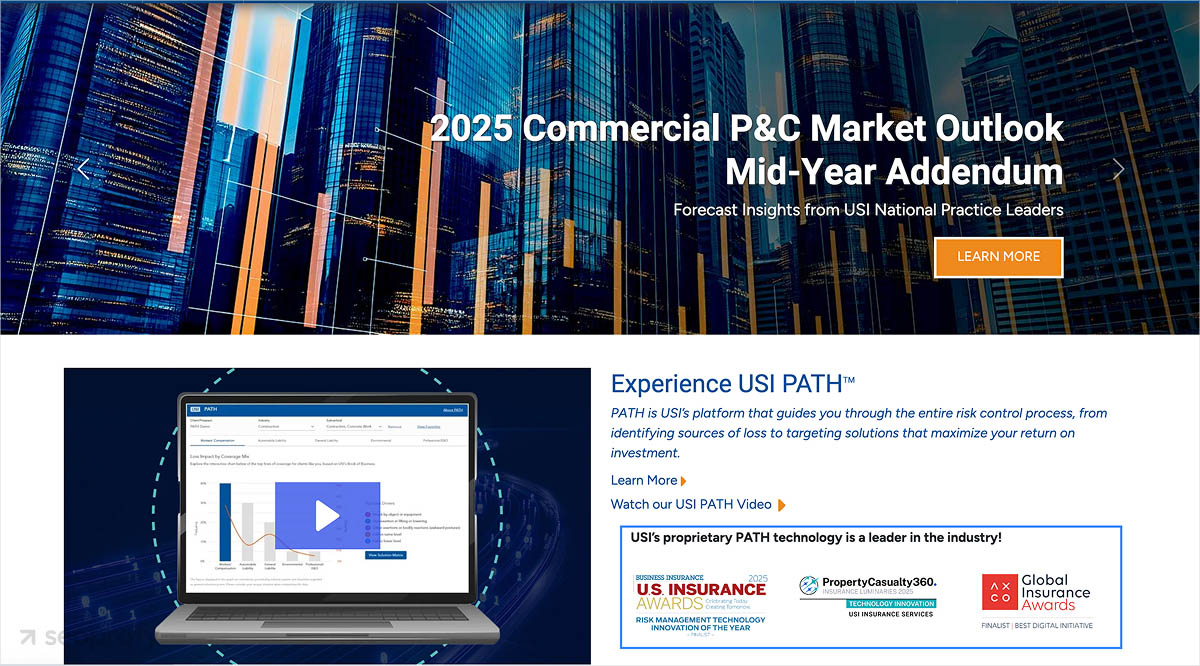Expand the Industry dropdown in PATH demo

[x=285, y=427]
